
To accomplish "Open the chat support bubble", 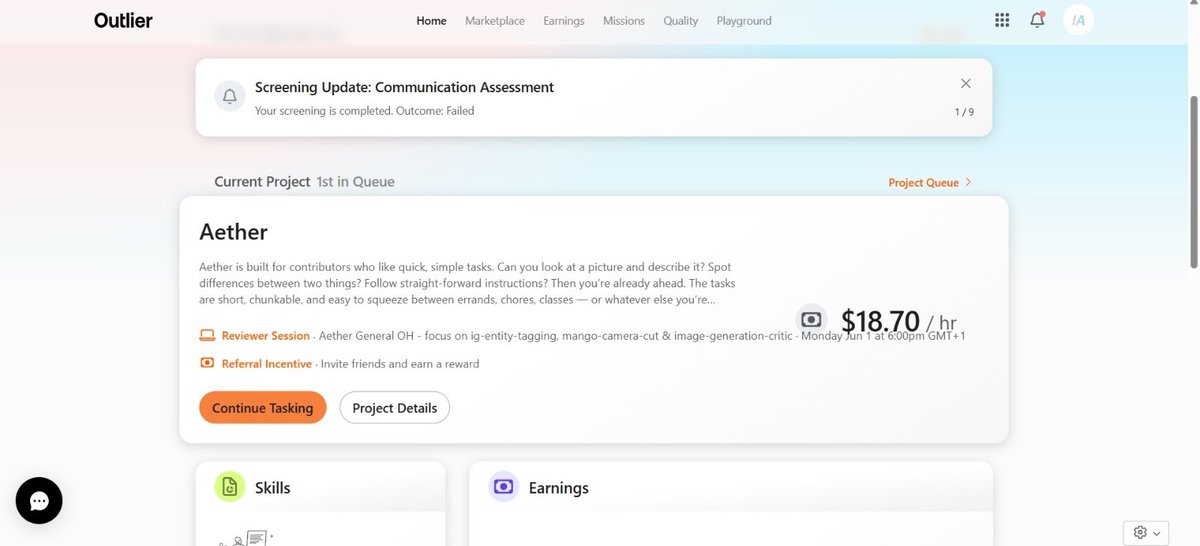I will point(39,501).
